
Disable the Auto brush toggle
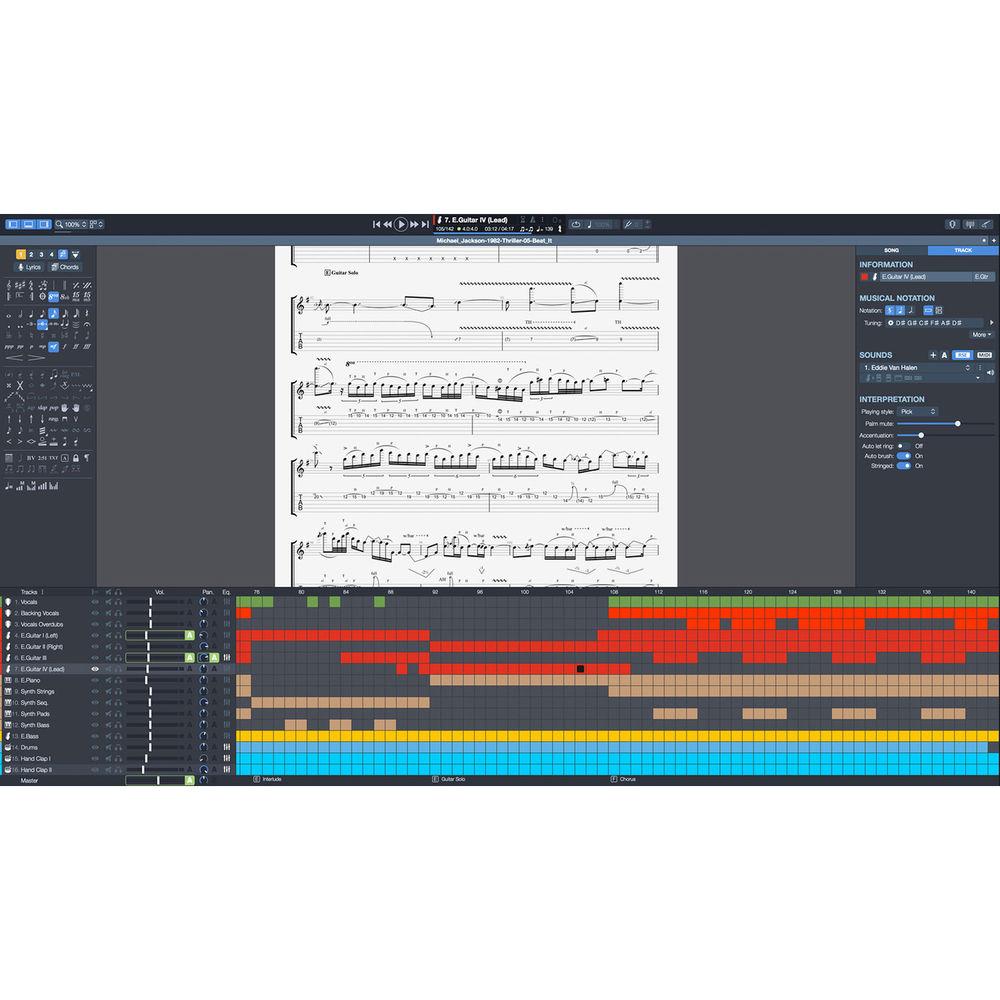click(x=902, y=456)
